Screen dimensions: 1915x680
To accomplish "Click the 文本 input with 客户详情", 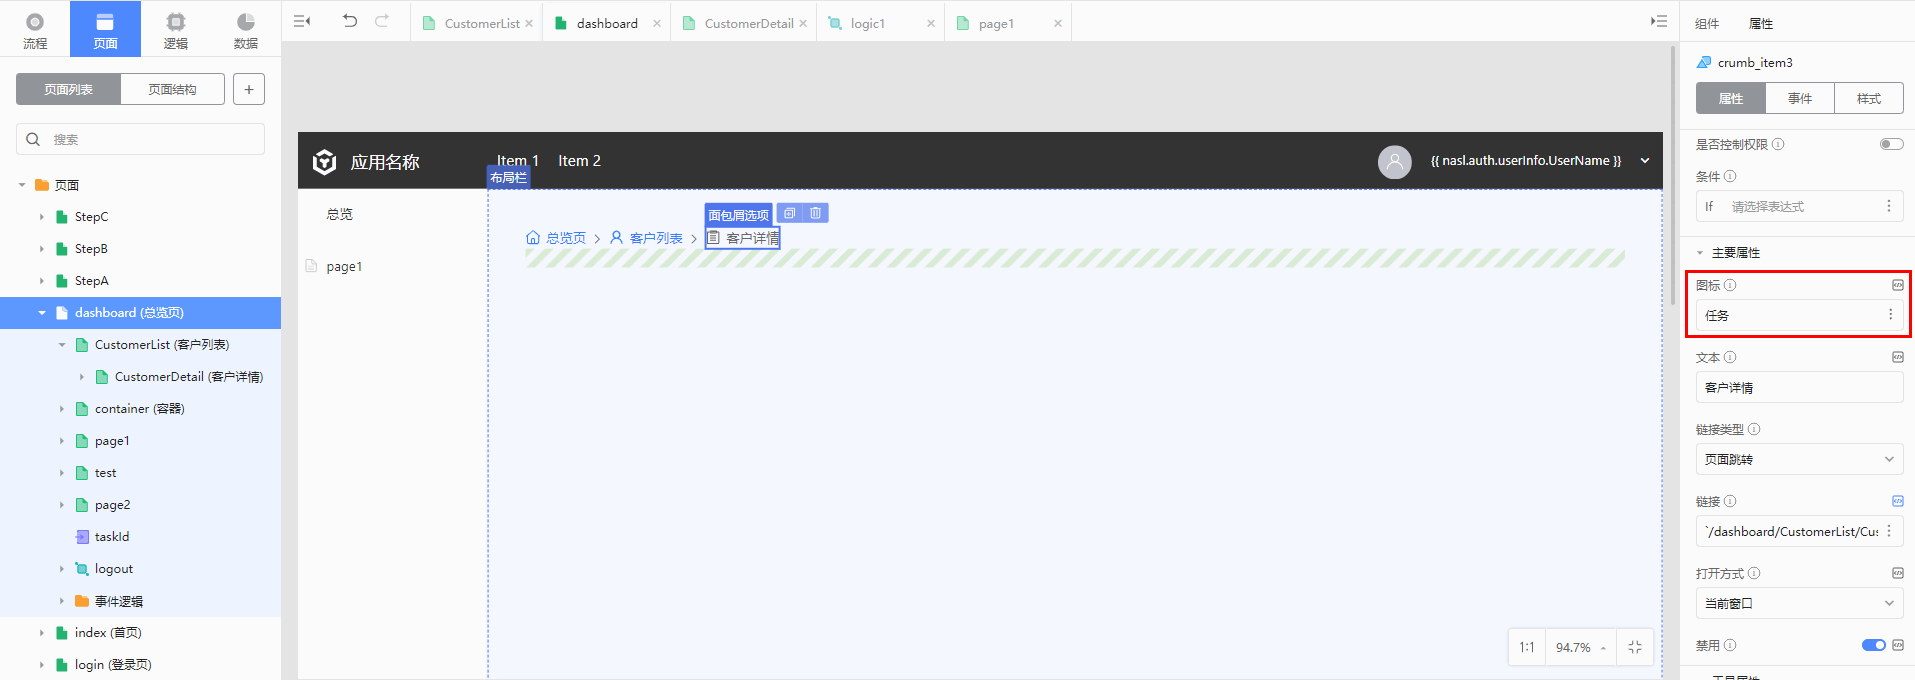I will (1799, 387).
